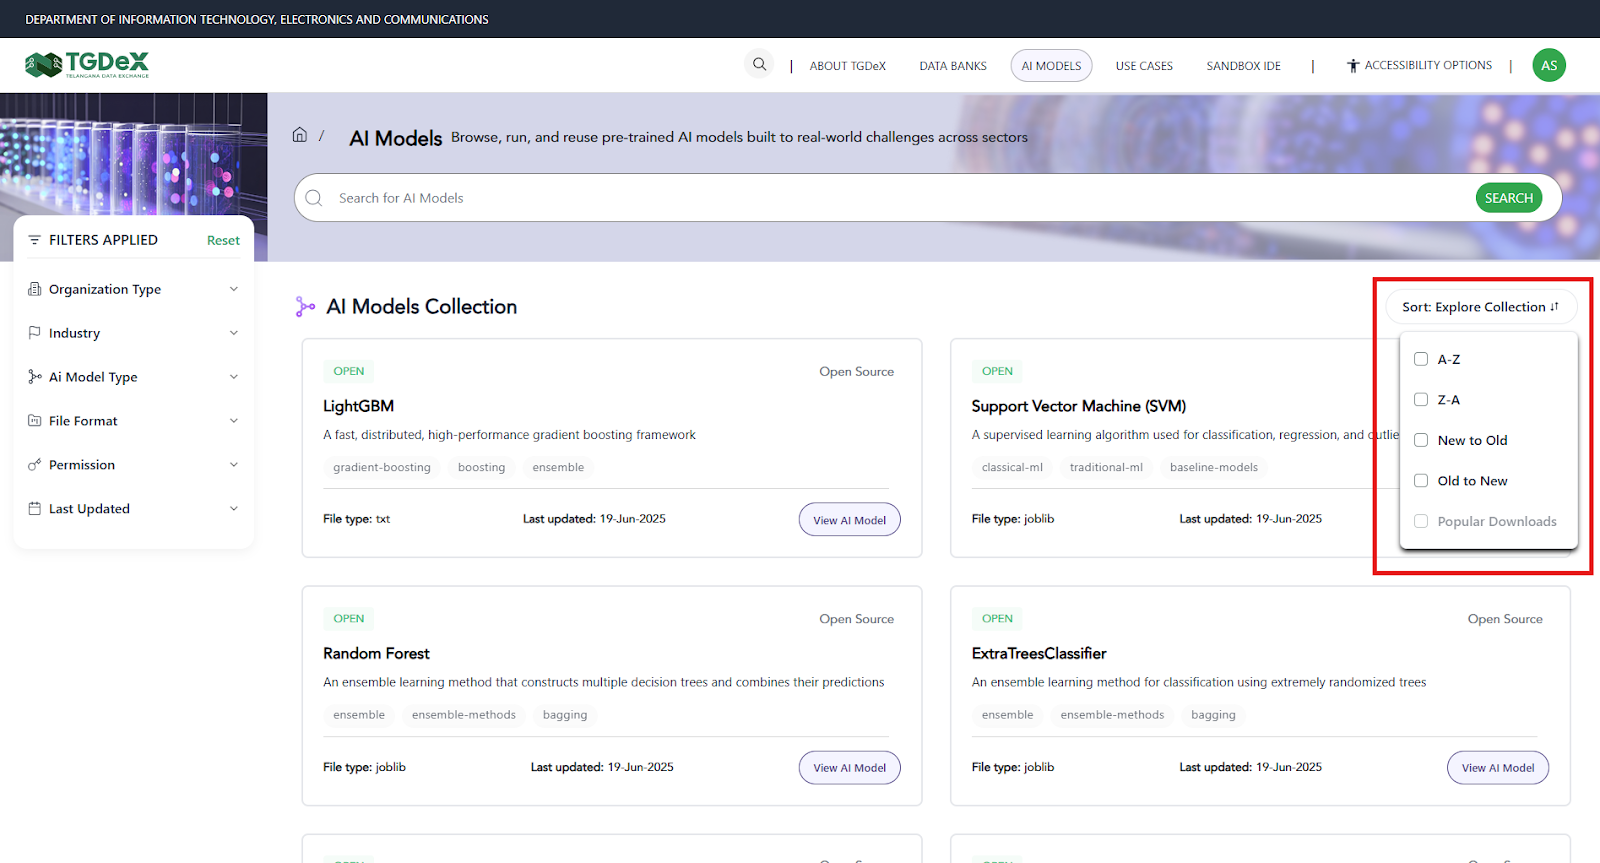This screenshot has height=863, width=1600.
Task: Select the AI MODELS nav item
Action: 1051,66
